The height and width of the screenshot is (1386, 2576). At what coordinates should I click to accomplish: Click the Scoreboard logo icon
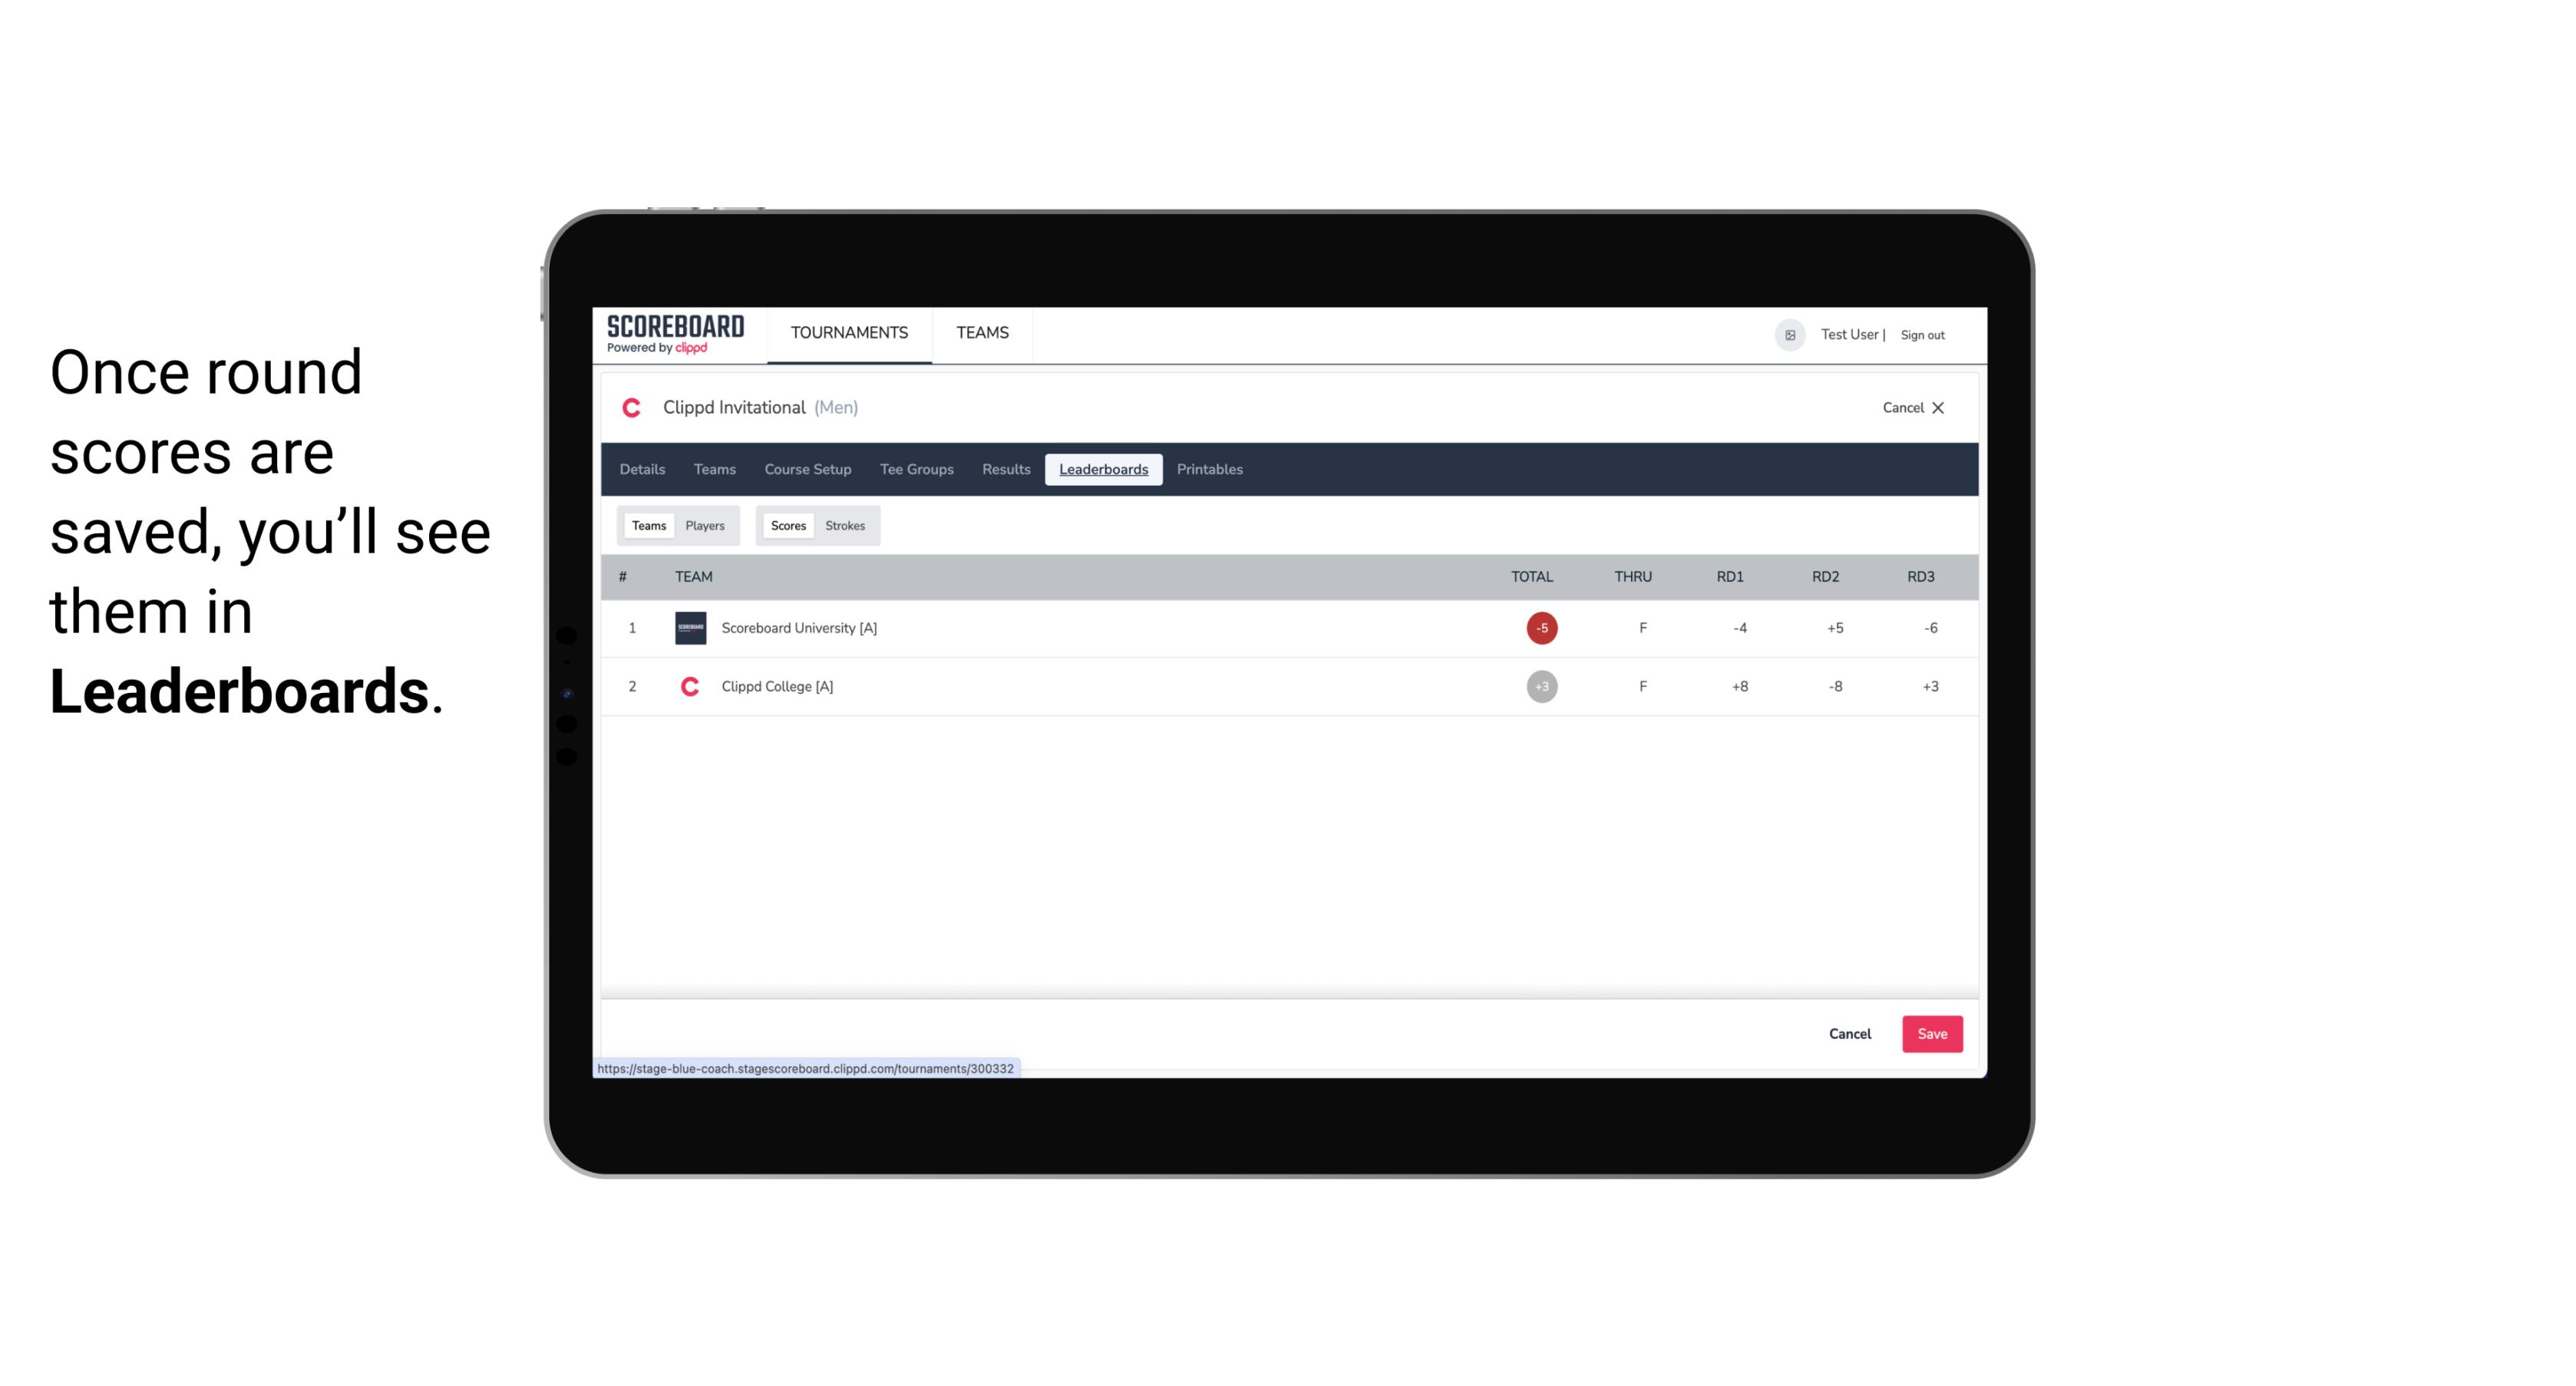[x=674, y=335]
